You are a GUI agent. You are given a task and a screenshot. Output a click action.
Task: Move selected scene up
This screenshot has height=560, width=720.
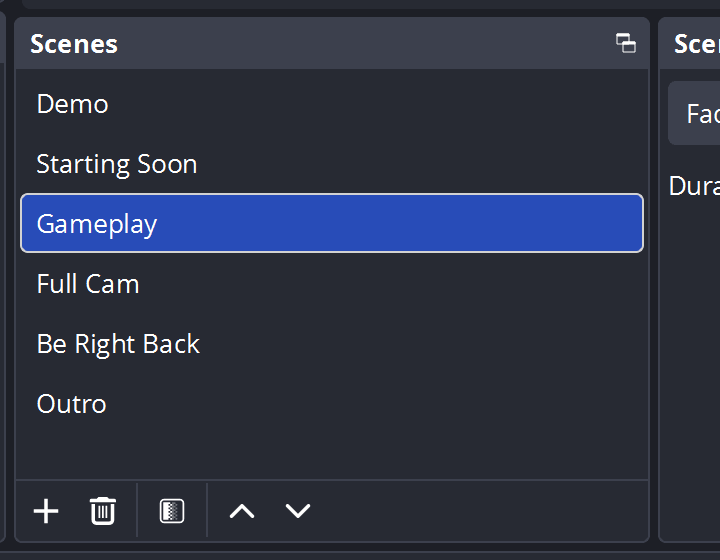(x=242, y=511)
